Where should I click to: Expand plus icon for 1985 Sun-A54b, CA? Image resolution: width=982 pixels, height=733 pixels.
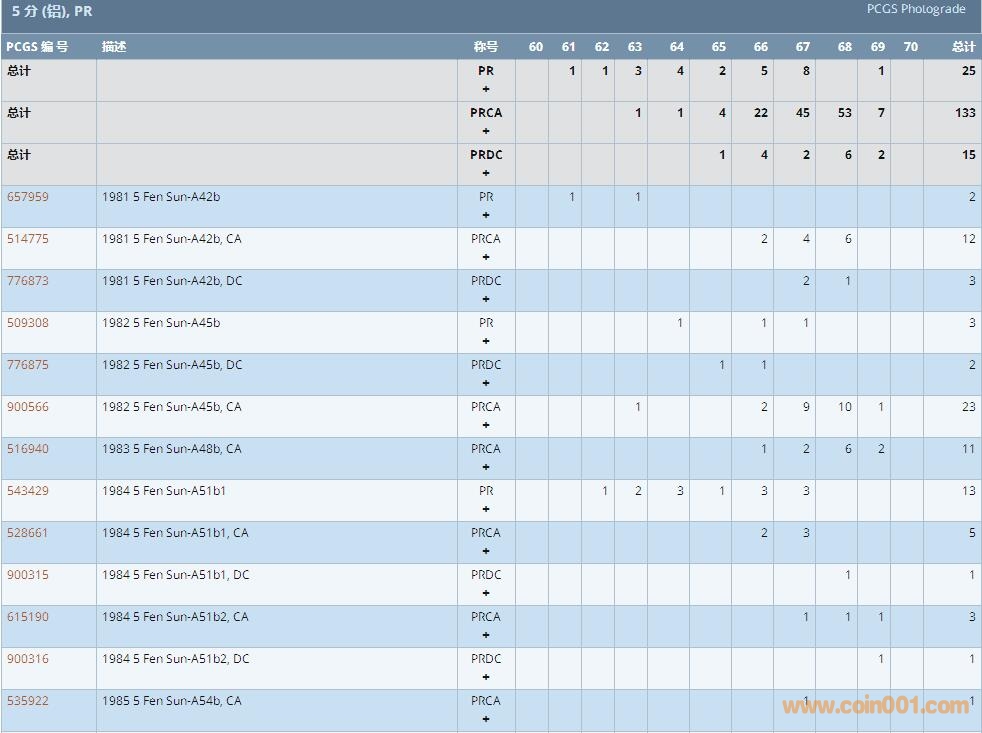pyautogui.click(x=486, y=719)
